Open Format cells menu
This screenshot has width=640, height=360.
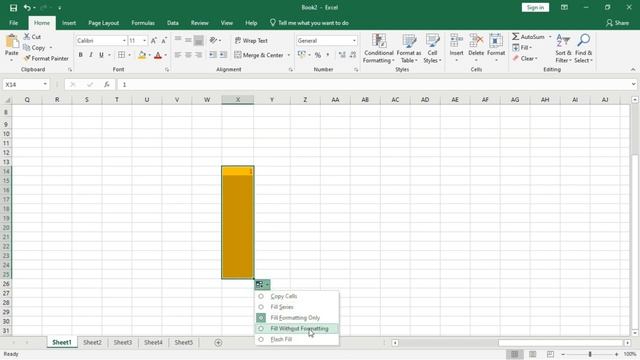pyautogui.click(x=496, y=48)
